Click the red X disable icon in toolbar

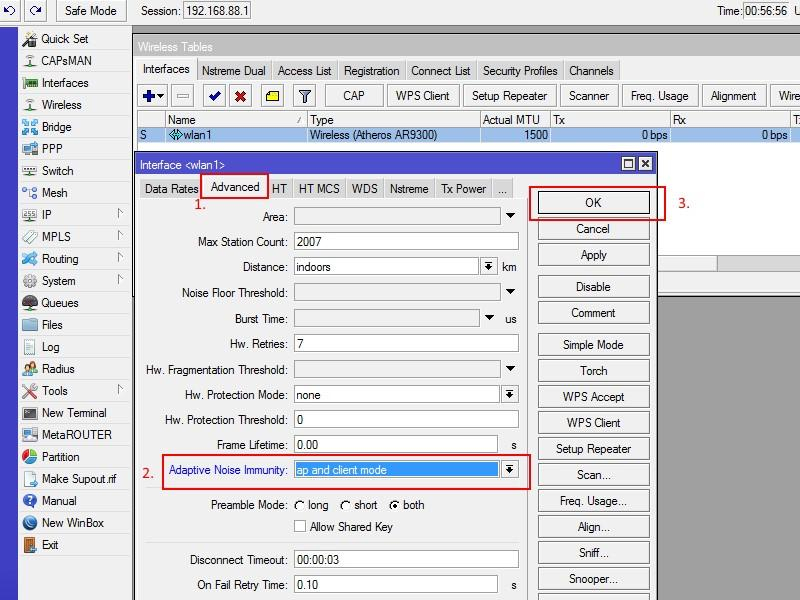[241, 96]
